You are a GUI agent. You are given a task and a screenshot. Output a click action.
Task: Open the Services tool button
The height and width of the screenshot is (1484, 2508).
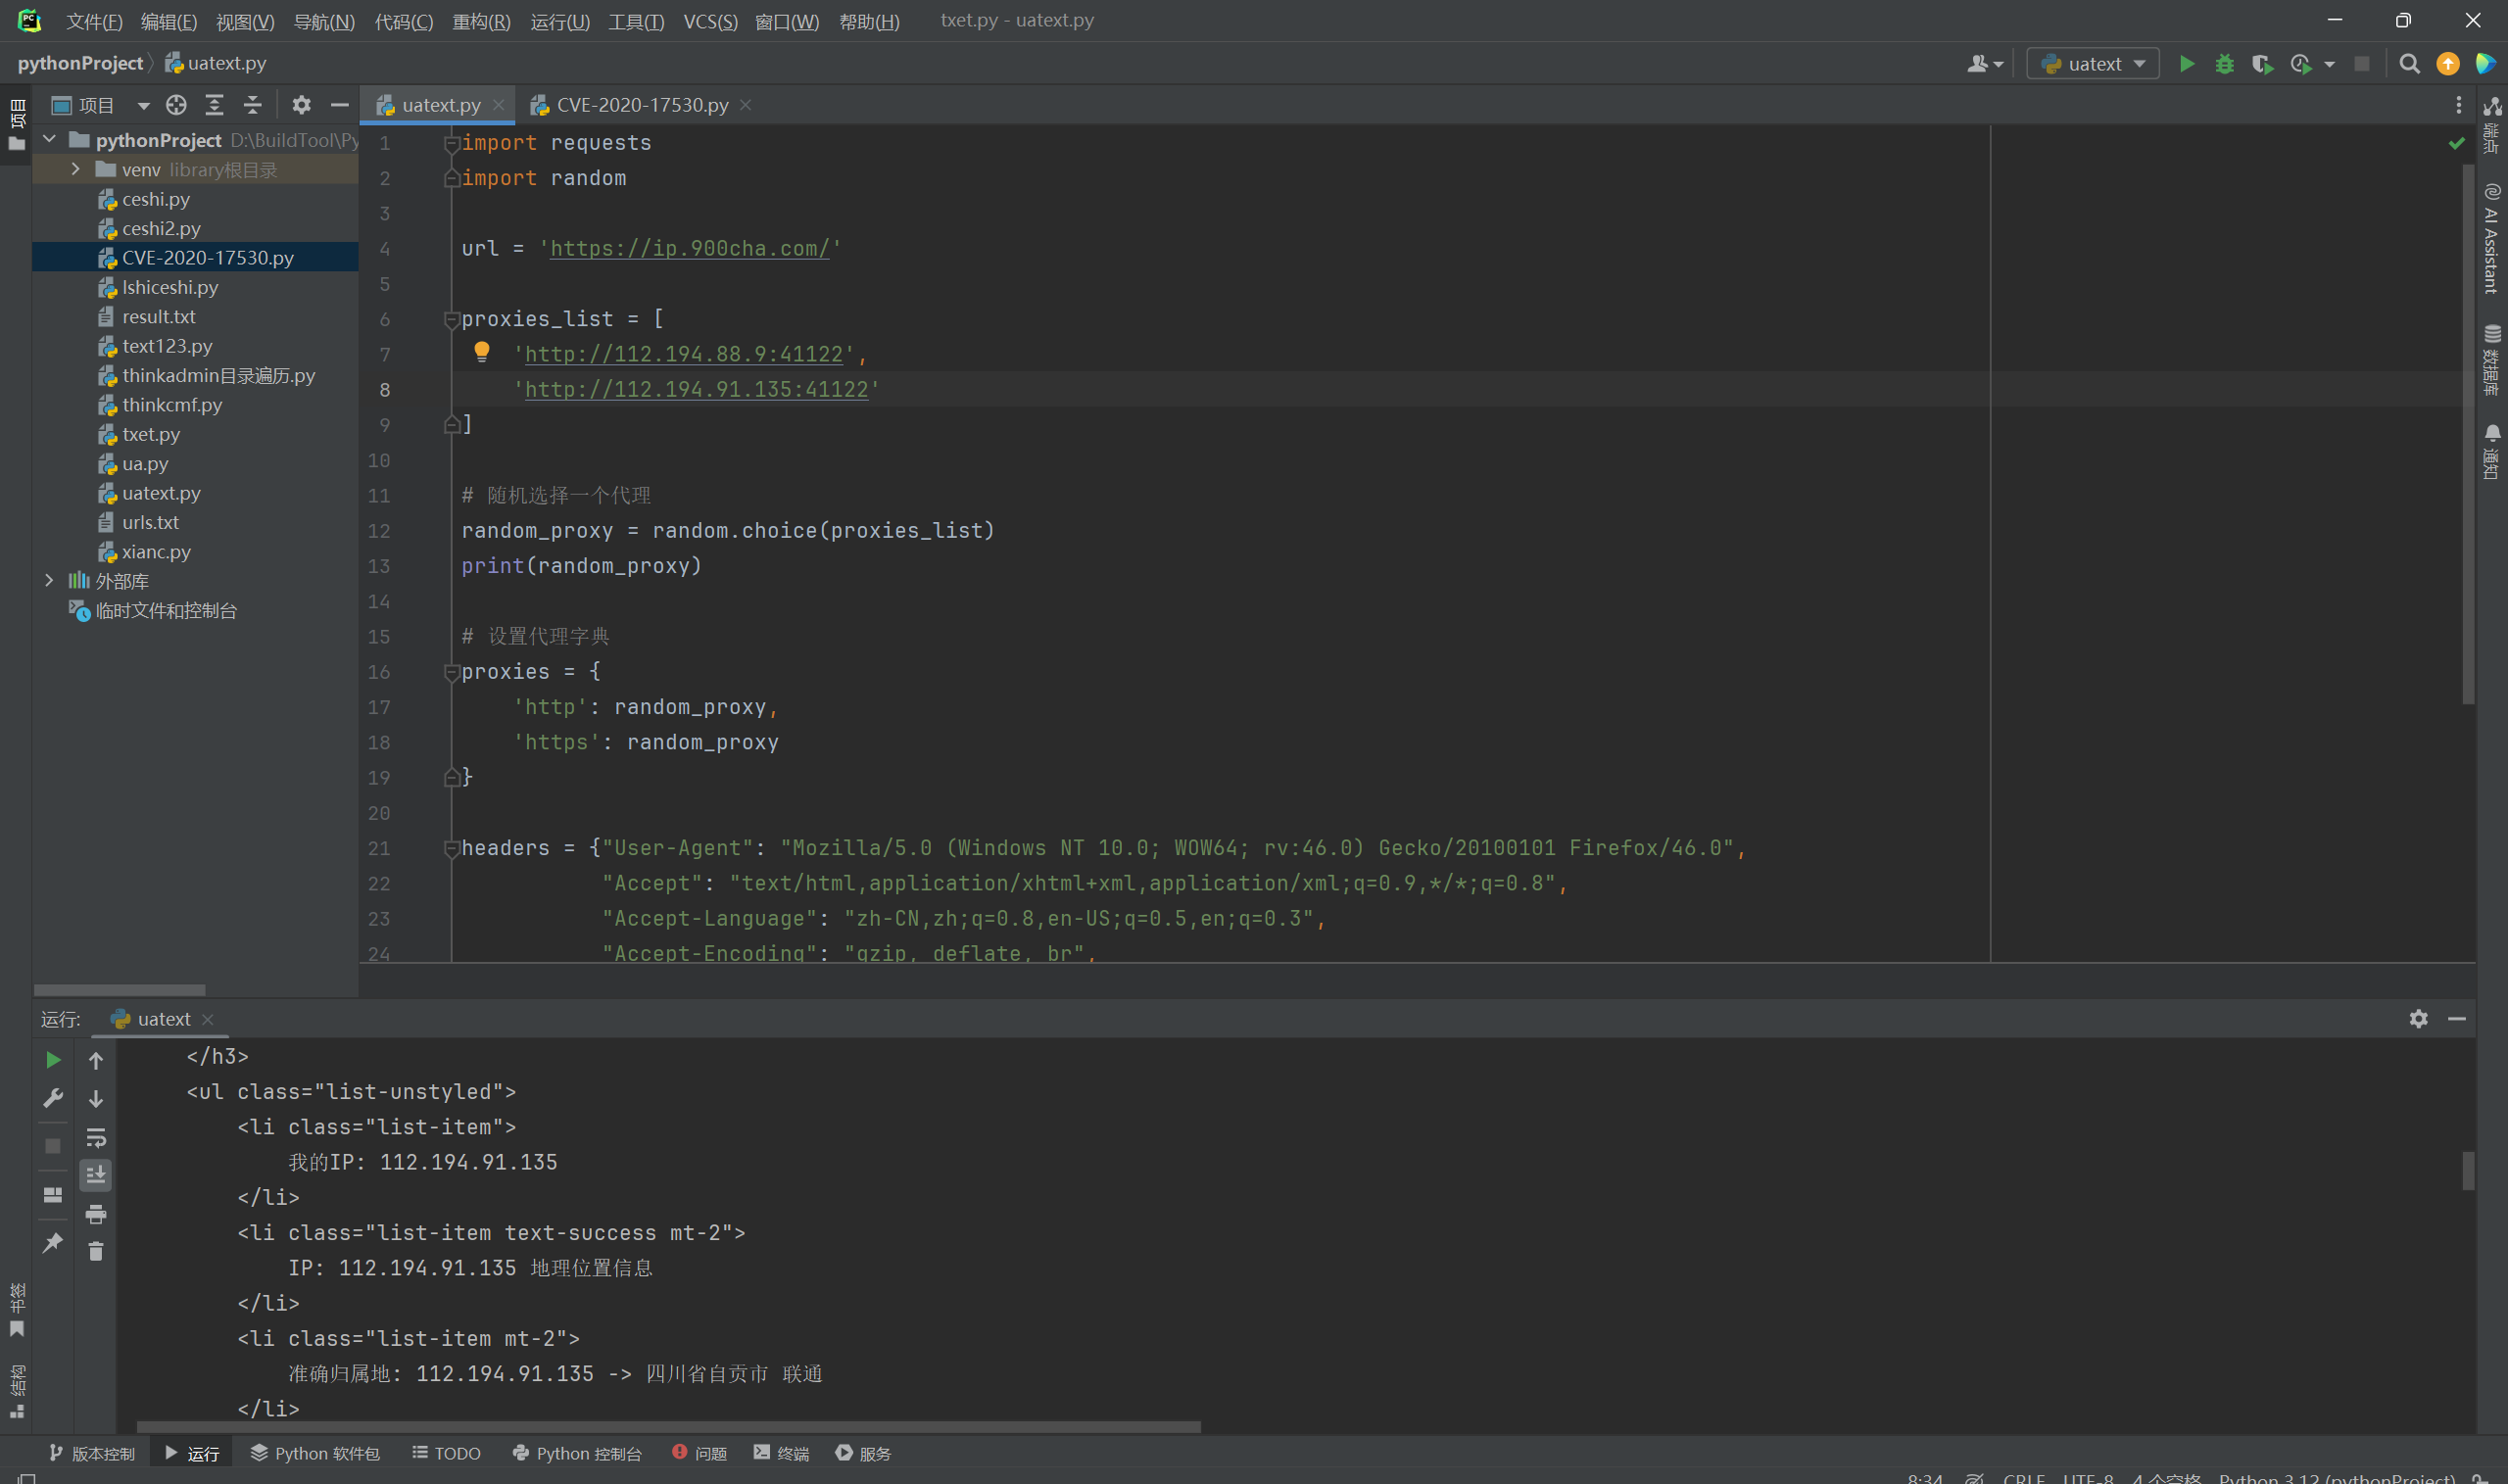coord(863,1453)
